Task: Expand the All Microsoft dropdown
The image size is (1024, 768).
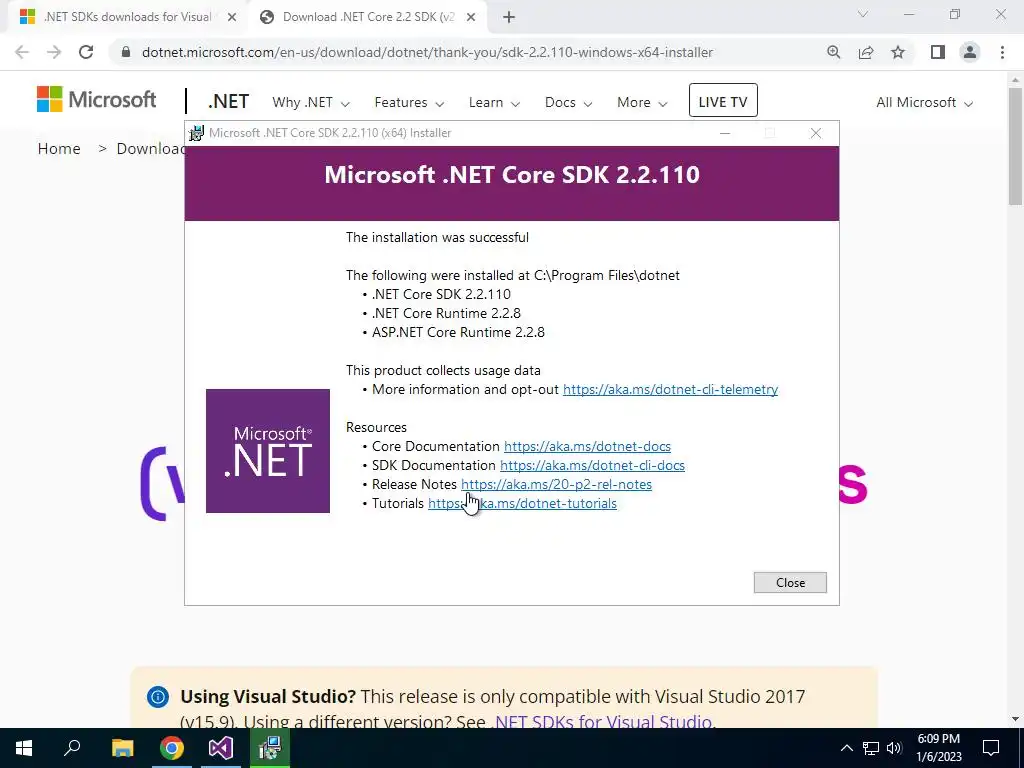Action: coord(924,103)
